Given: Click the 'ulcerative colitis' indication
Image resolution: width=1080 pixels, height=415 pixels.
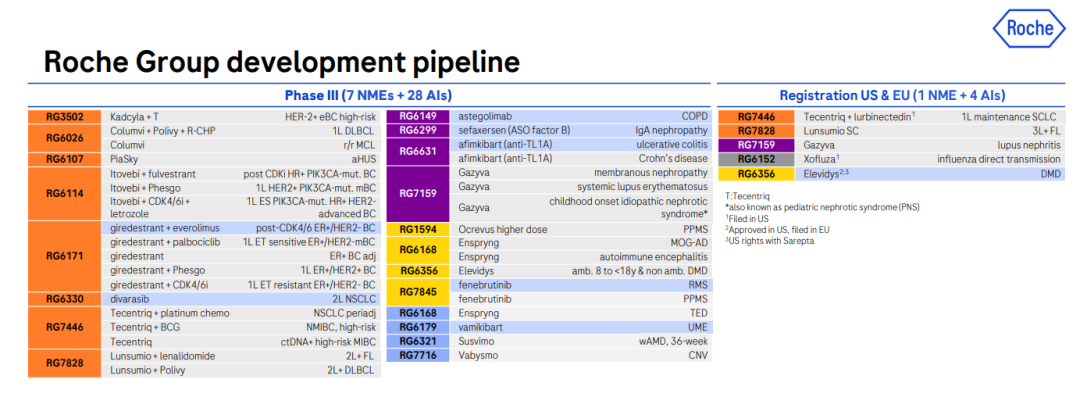Looking at the screenshot, I should (x=672, y=145).
